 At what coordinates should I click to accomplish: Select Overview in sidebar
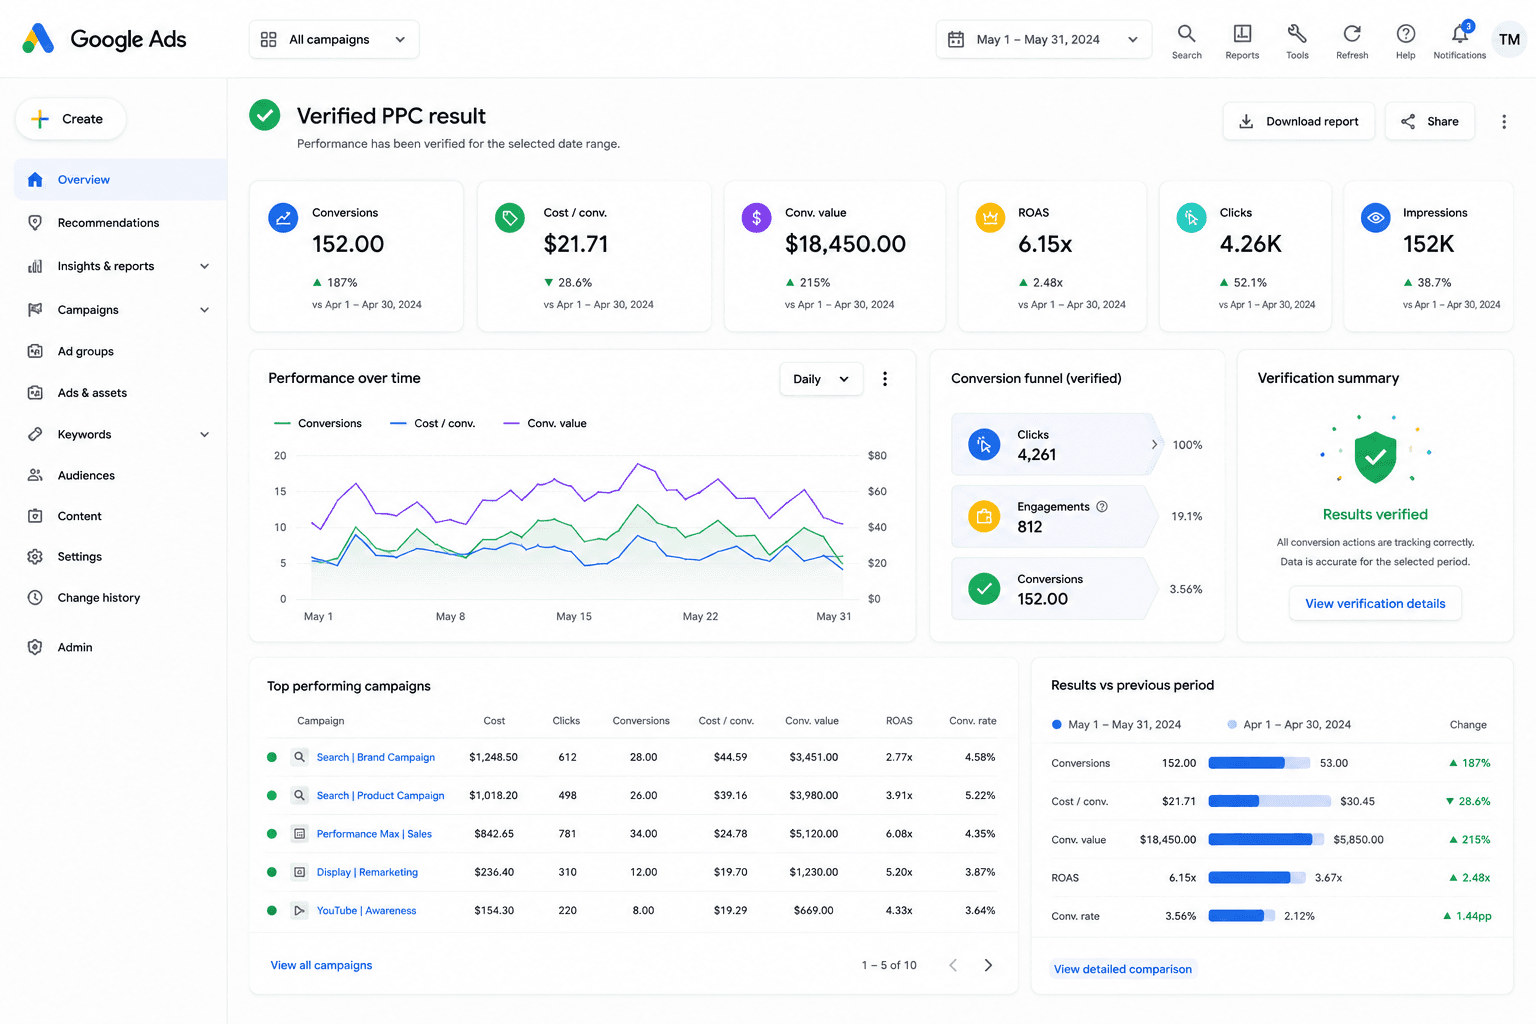[x=120, y=180]
